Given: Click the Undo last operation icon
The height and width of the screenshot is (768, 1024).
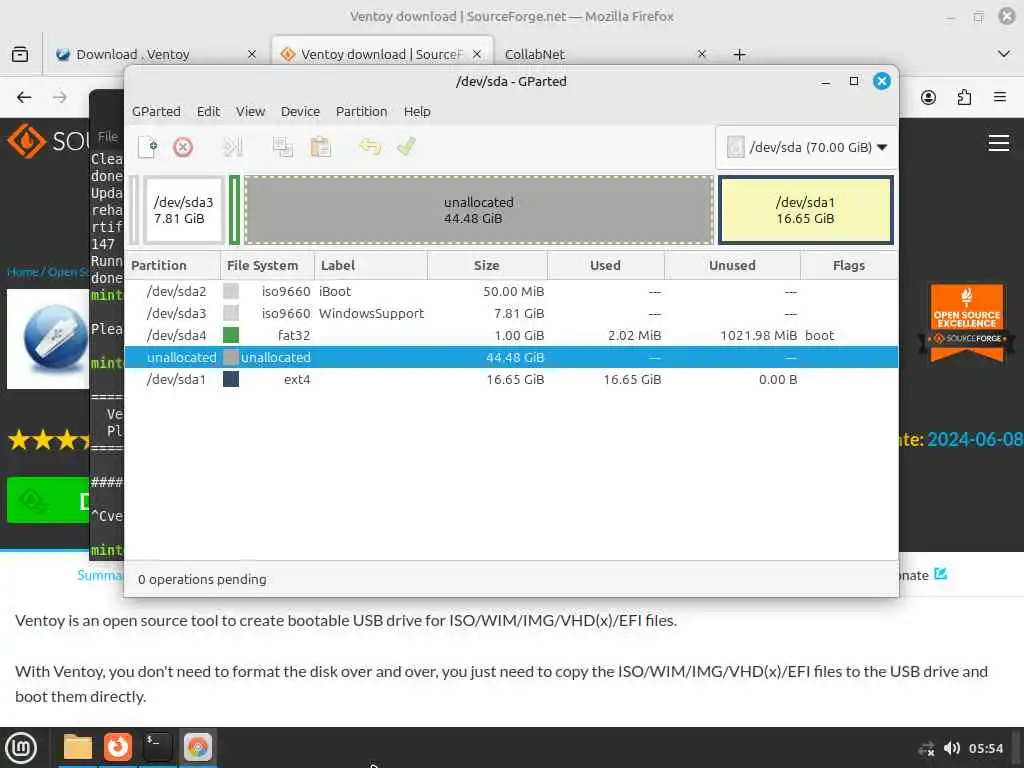Looking at the screenshot, I should [370, 146].
